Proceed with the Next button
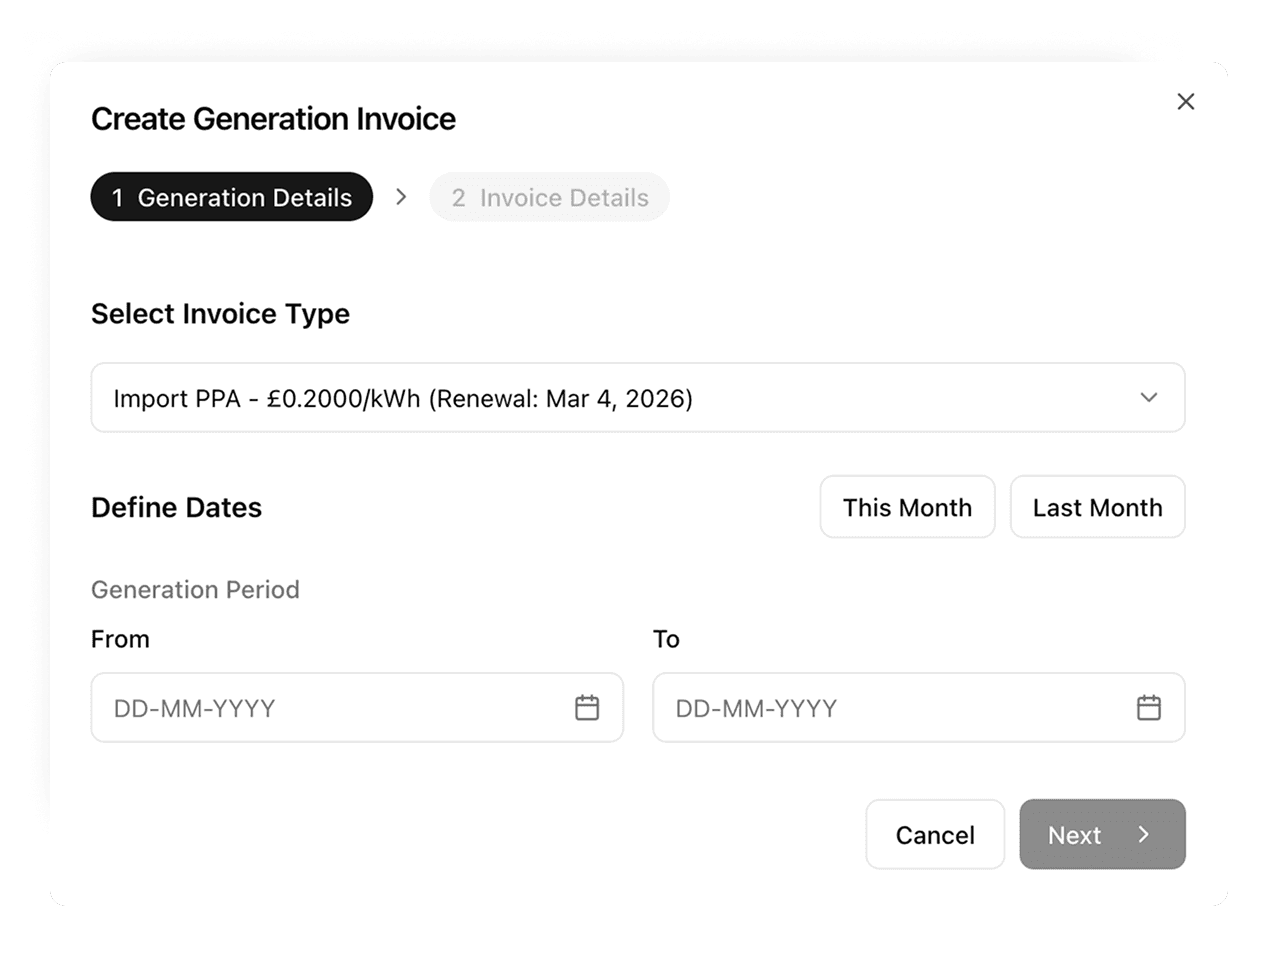This screenshot has width=1278, height=968. tap(1102, 834)
